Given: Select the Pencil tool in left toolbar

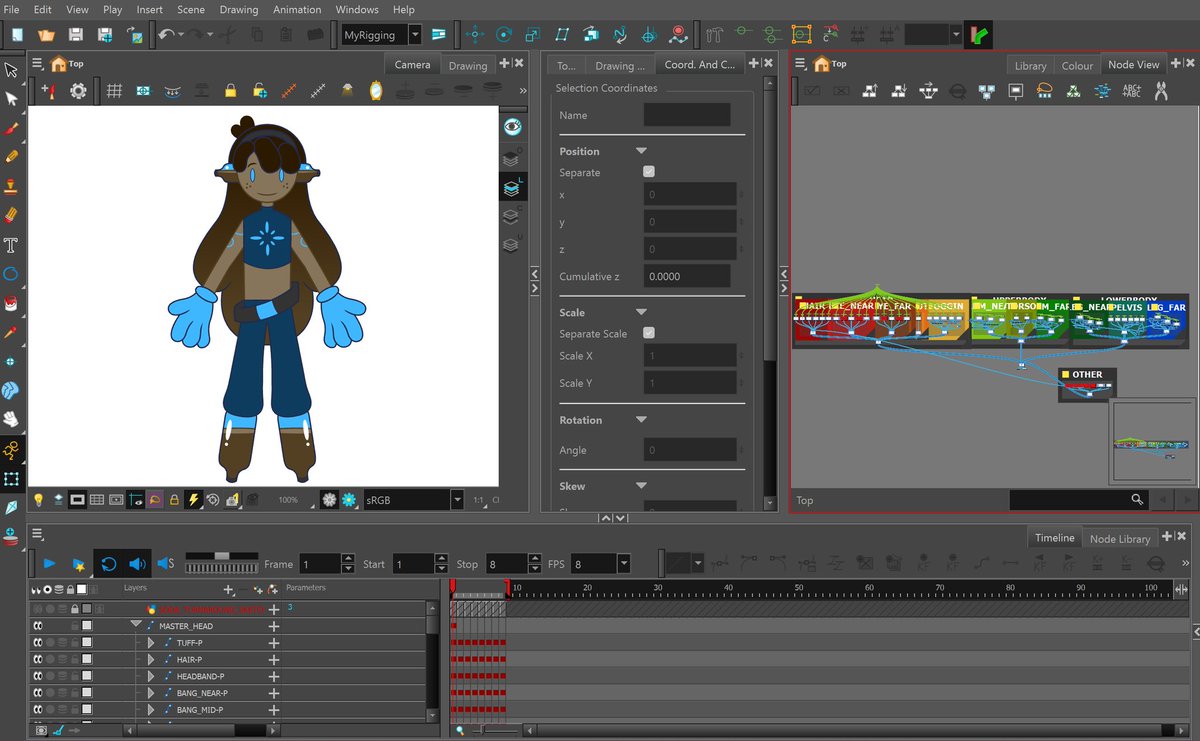Looking at the screenshot, I should 11,157.
